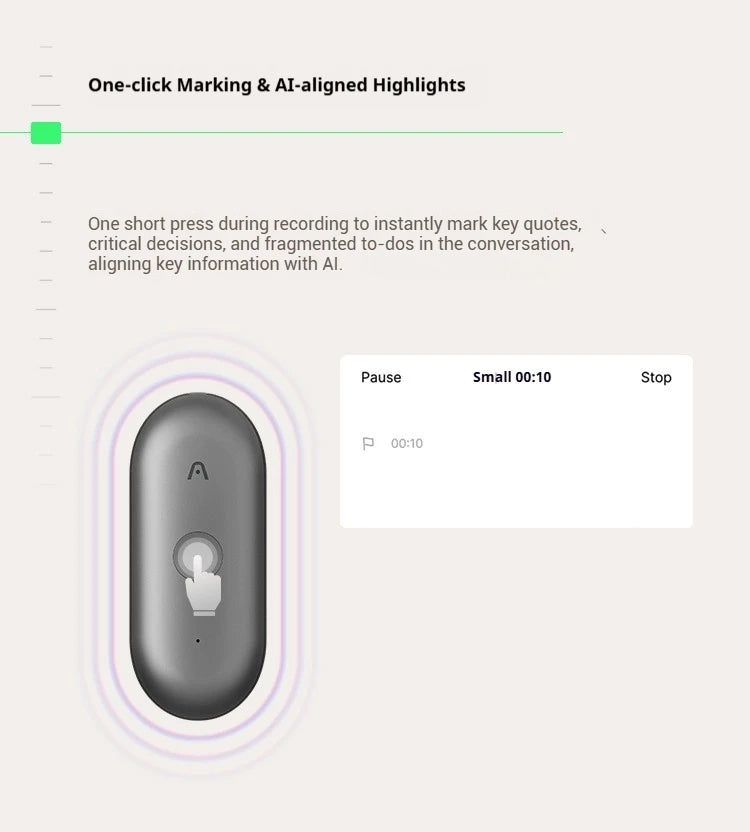Stop the Small recording session
This screenshot has width=750, height=832.
656,377
